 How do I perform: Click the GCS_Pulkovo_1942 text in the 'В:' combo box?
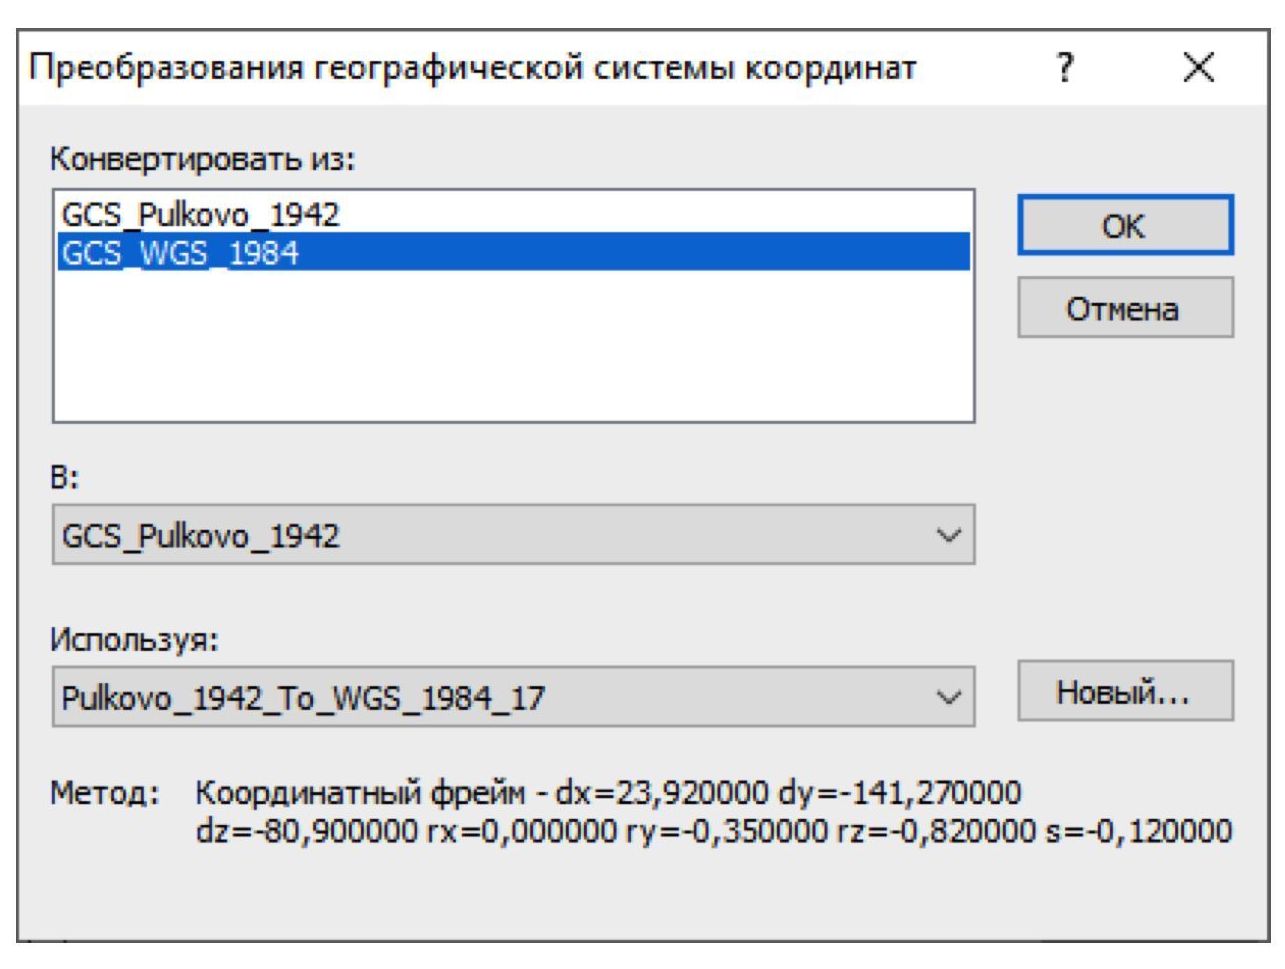pos(201,536)
